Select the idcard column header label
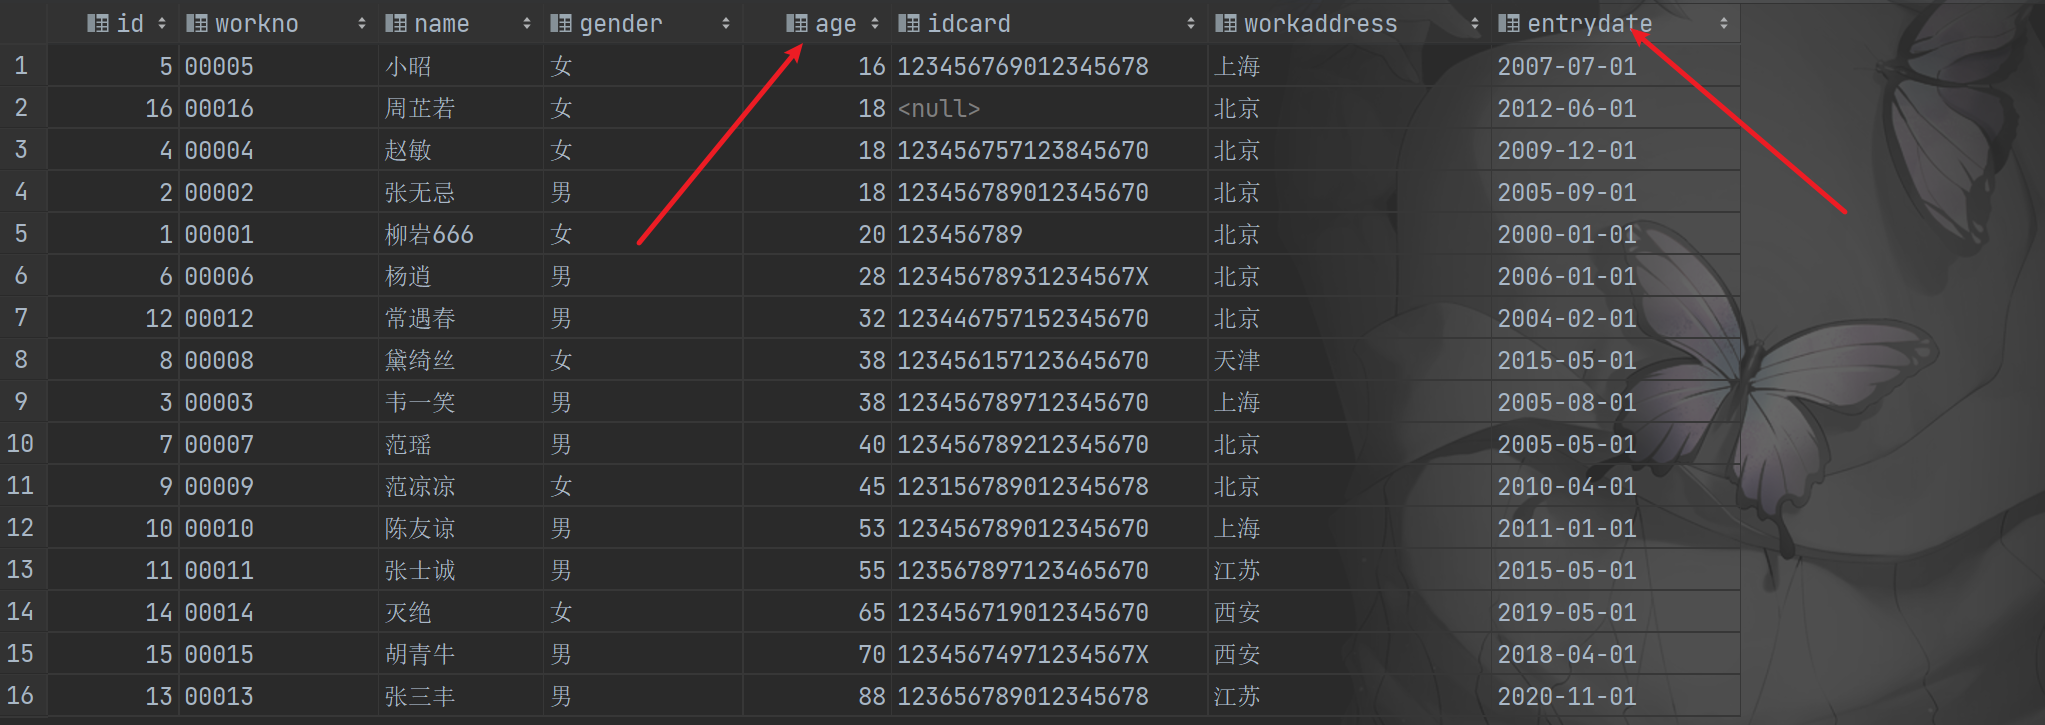The image size is (2045, 725). (969, 23)
